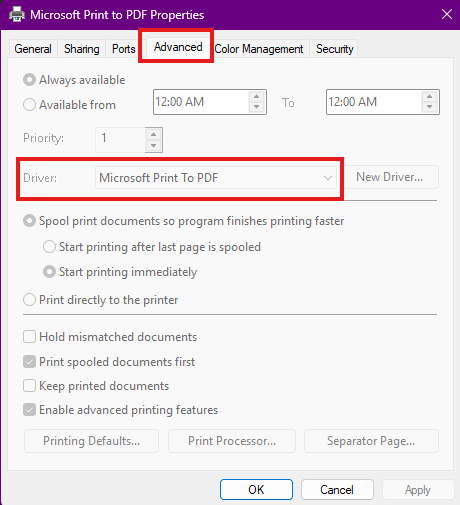Open the Security tab
The image size is (460, 505).
click(334, 49)
